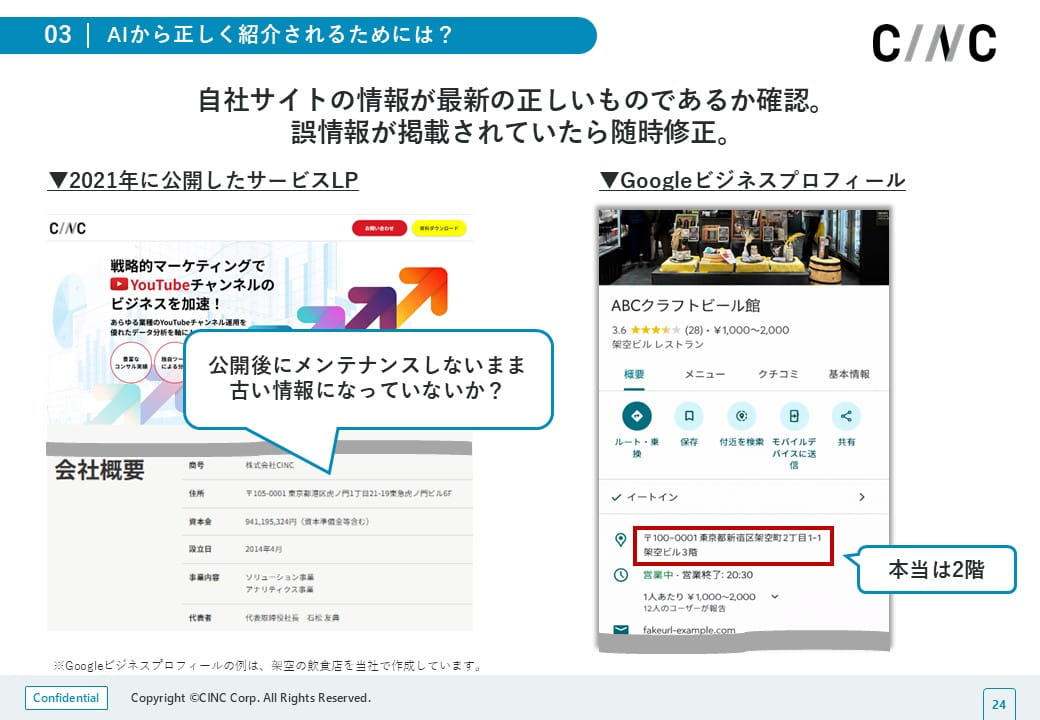1040x720 pixels.
Task: Switch to the クチコミ tab
Action: pos(778,374)
